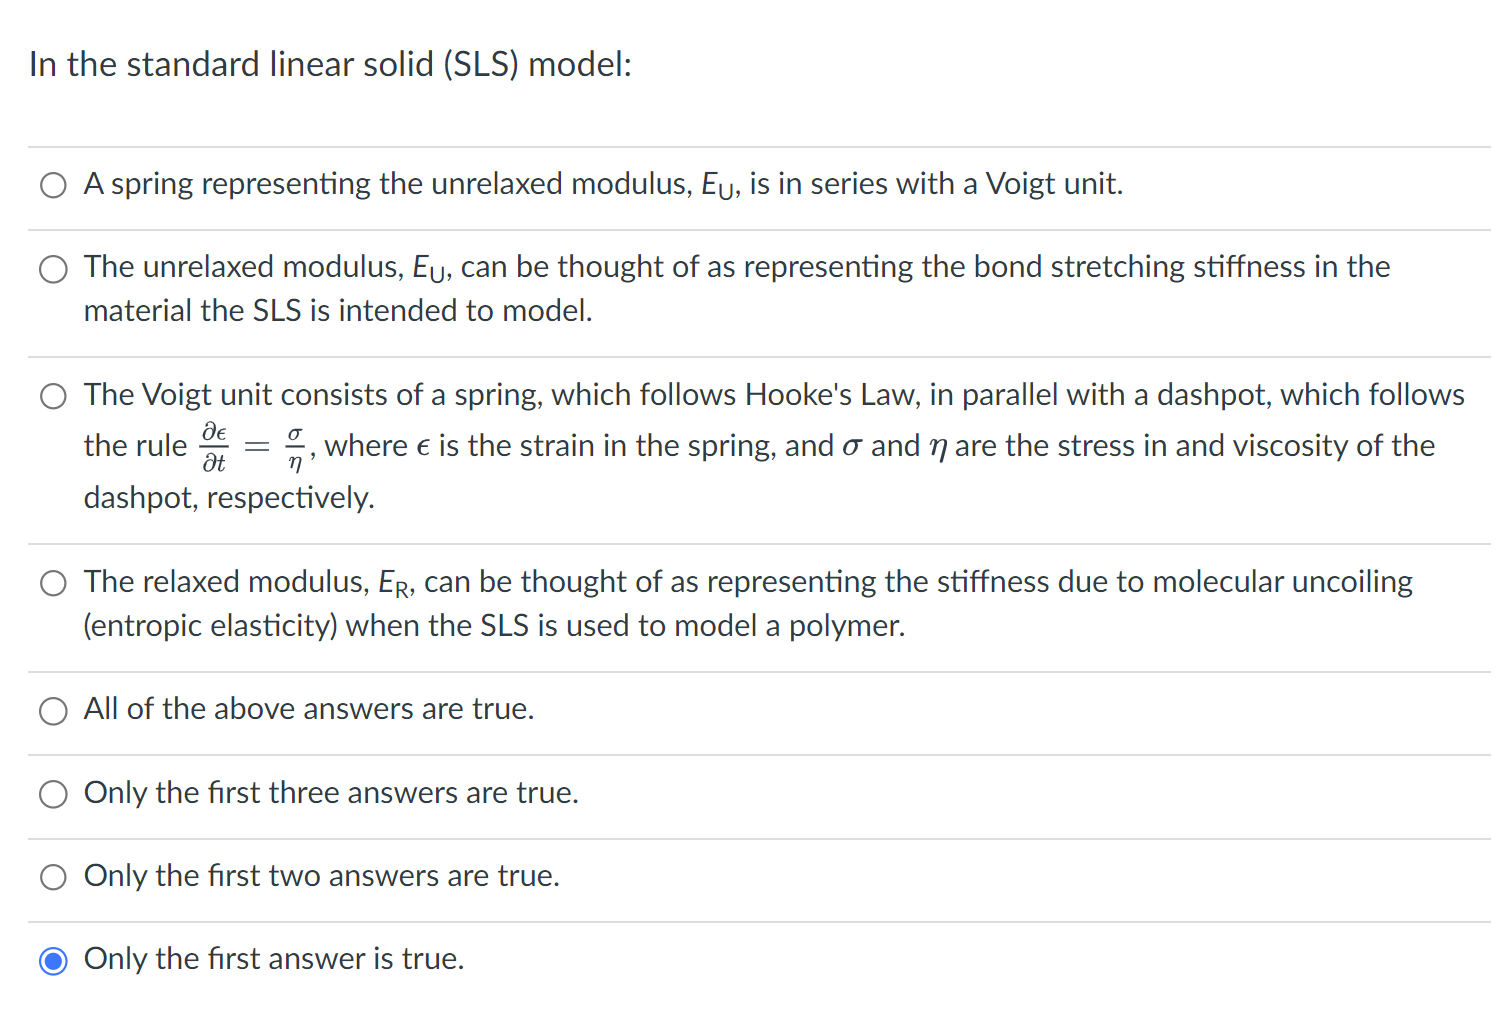The width and height of the screenshot is (1507, 1033).
Task: Select 'Only the first two answers are true'
Action: tap(53, 877)
